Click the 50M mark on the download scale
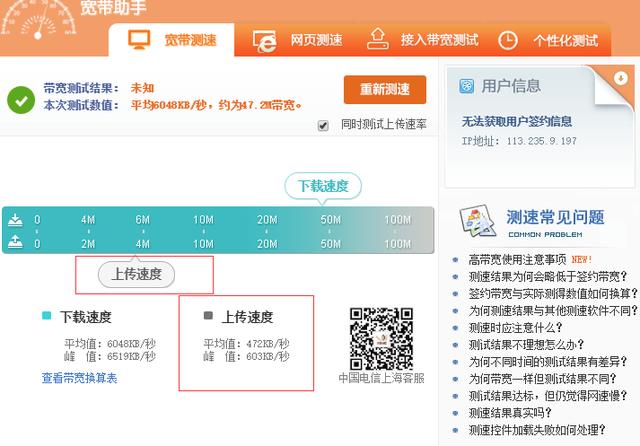640x446 pixels. pos(330,220)
